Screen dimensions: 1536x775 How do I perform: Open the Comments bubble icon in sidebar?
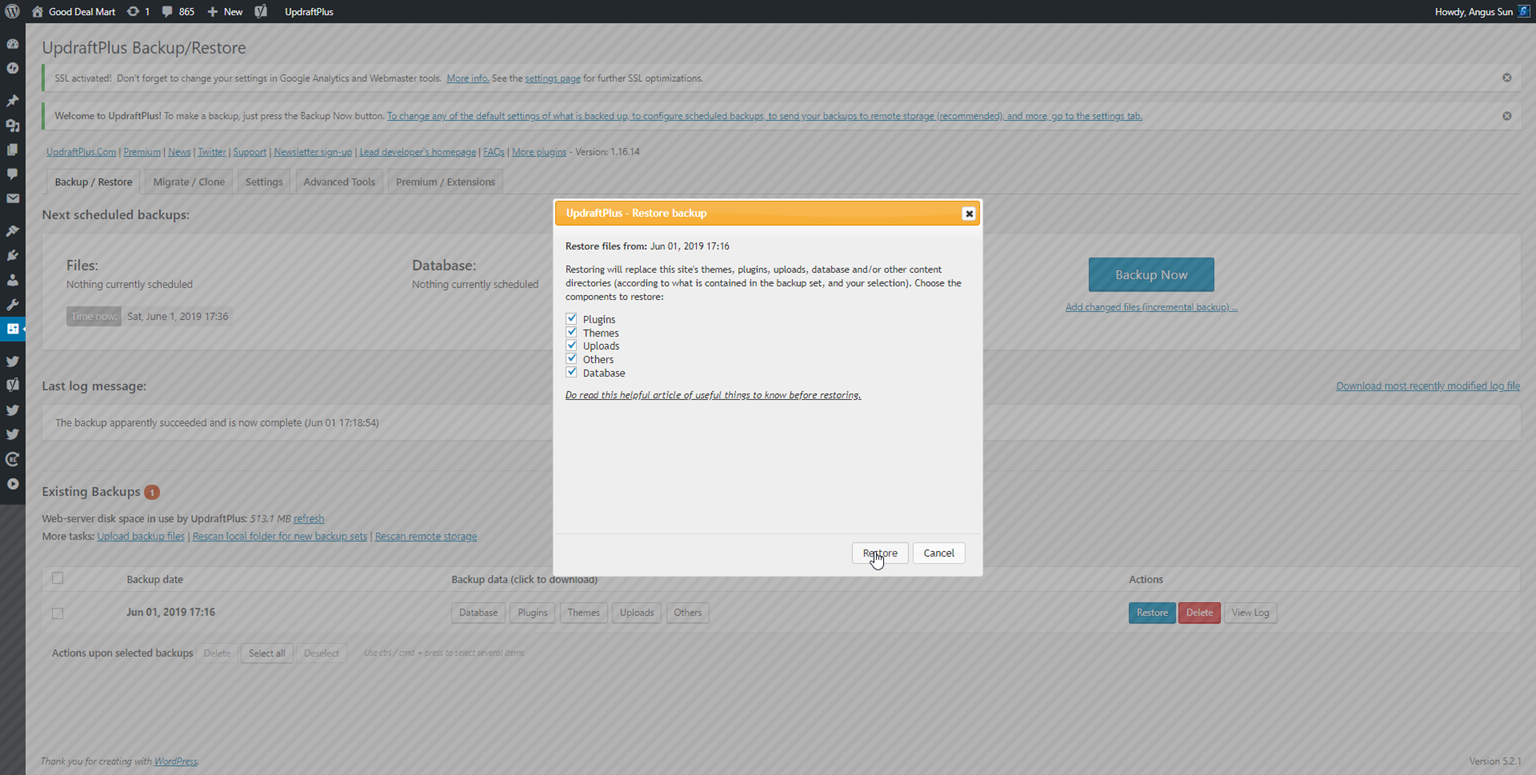[x=12, y=174]
